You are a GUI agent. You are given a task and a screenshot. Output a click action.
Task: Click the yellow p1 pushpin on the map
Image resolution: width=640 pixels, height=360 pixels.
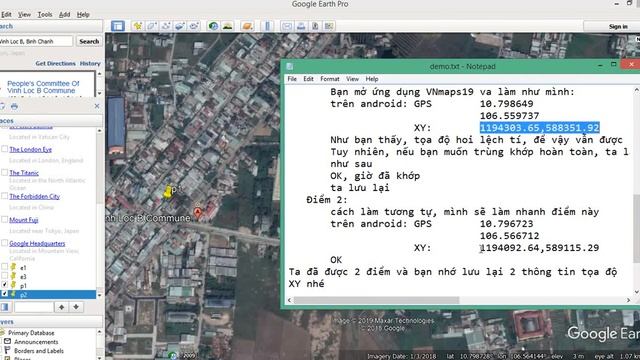(x=168, y=191)
